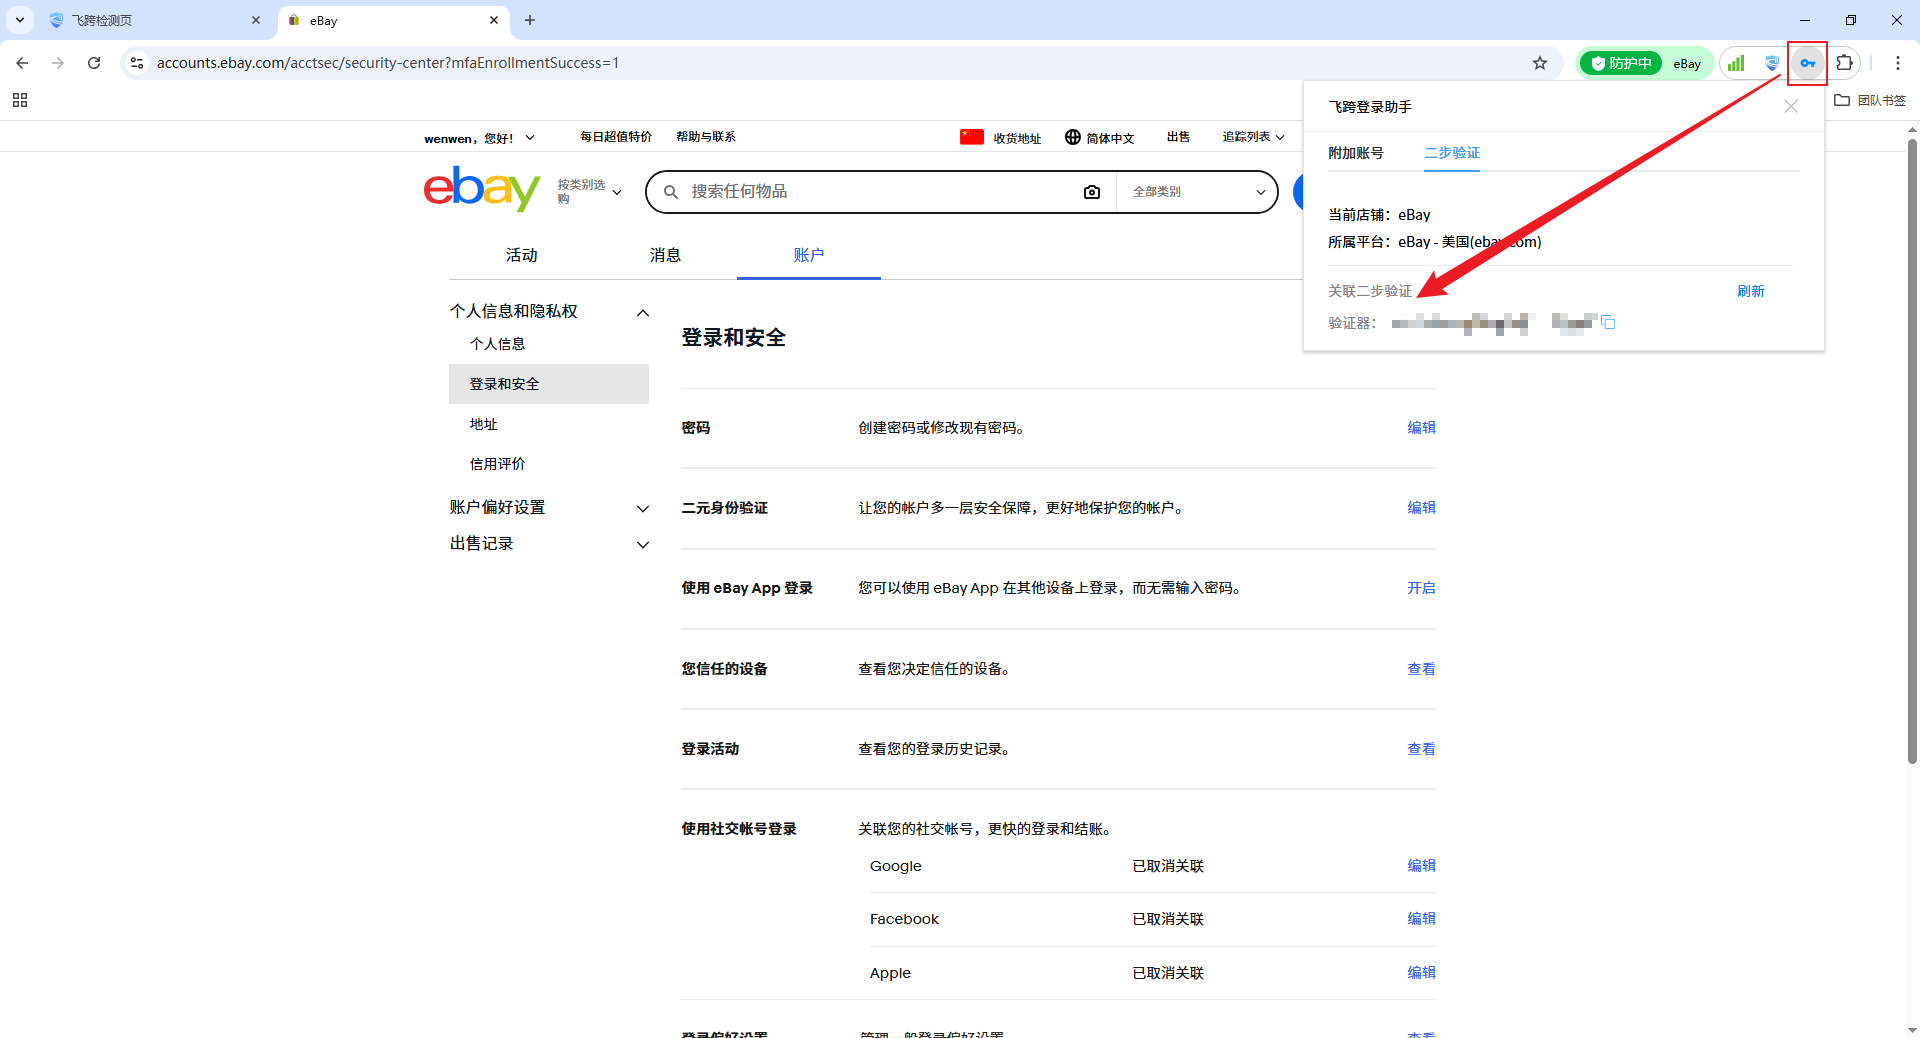Click 开启 for eBay App login

pyautogui.click(x=1421, y=588)
